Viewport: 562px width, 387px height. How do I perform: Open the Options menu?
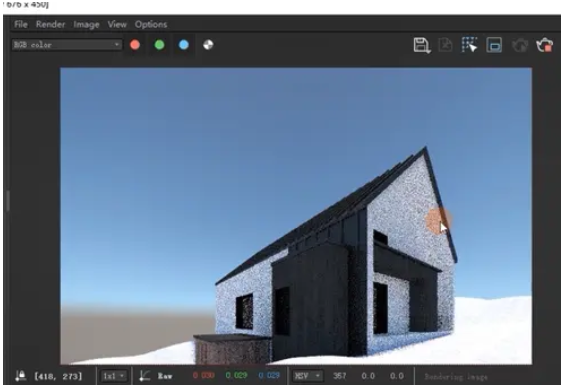click(151, 24)
